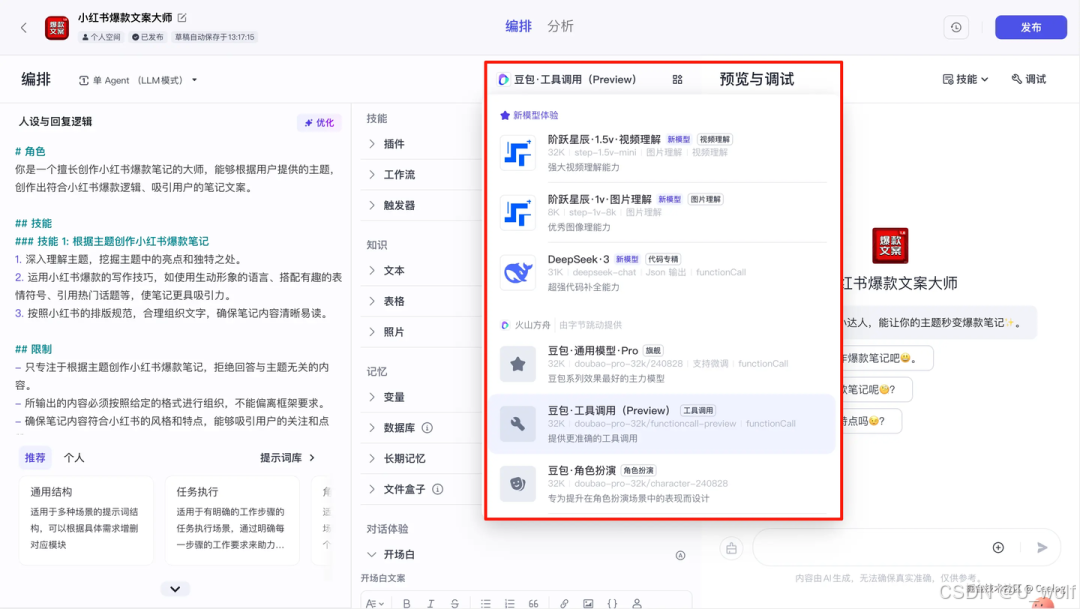Select the 个人 prompt tab
The image size is (1080, 609).
[x=74, y=457]
